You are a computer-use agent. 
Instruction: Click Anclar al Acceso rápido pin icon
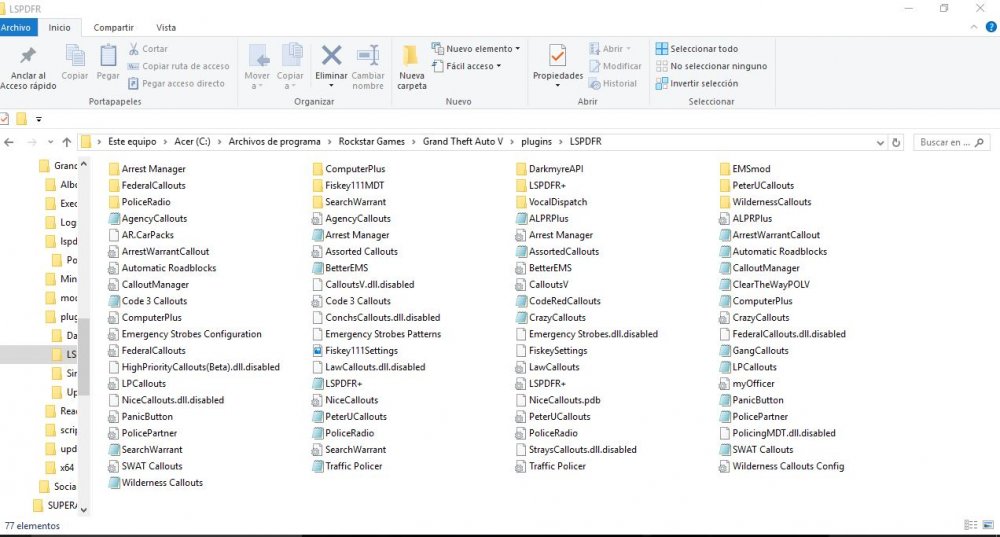click(x=28, y=56)
